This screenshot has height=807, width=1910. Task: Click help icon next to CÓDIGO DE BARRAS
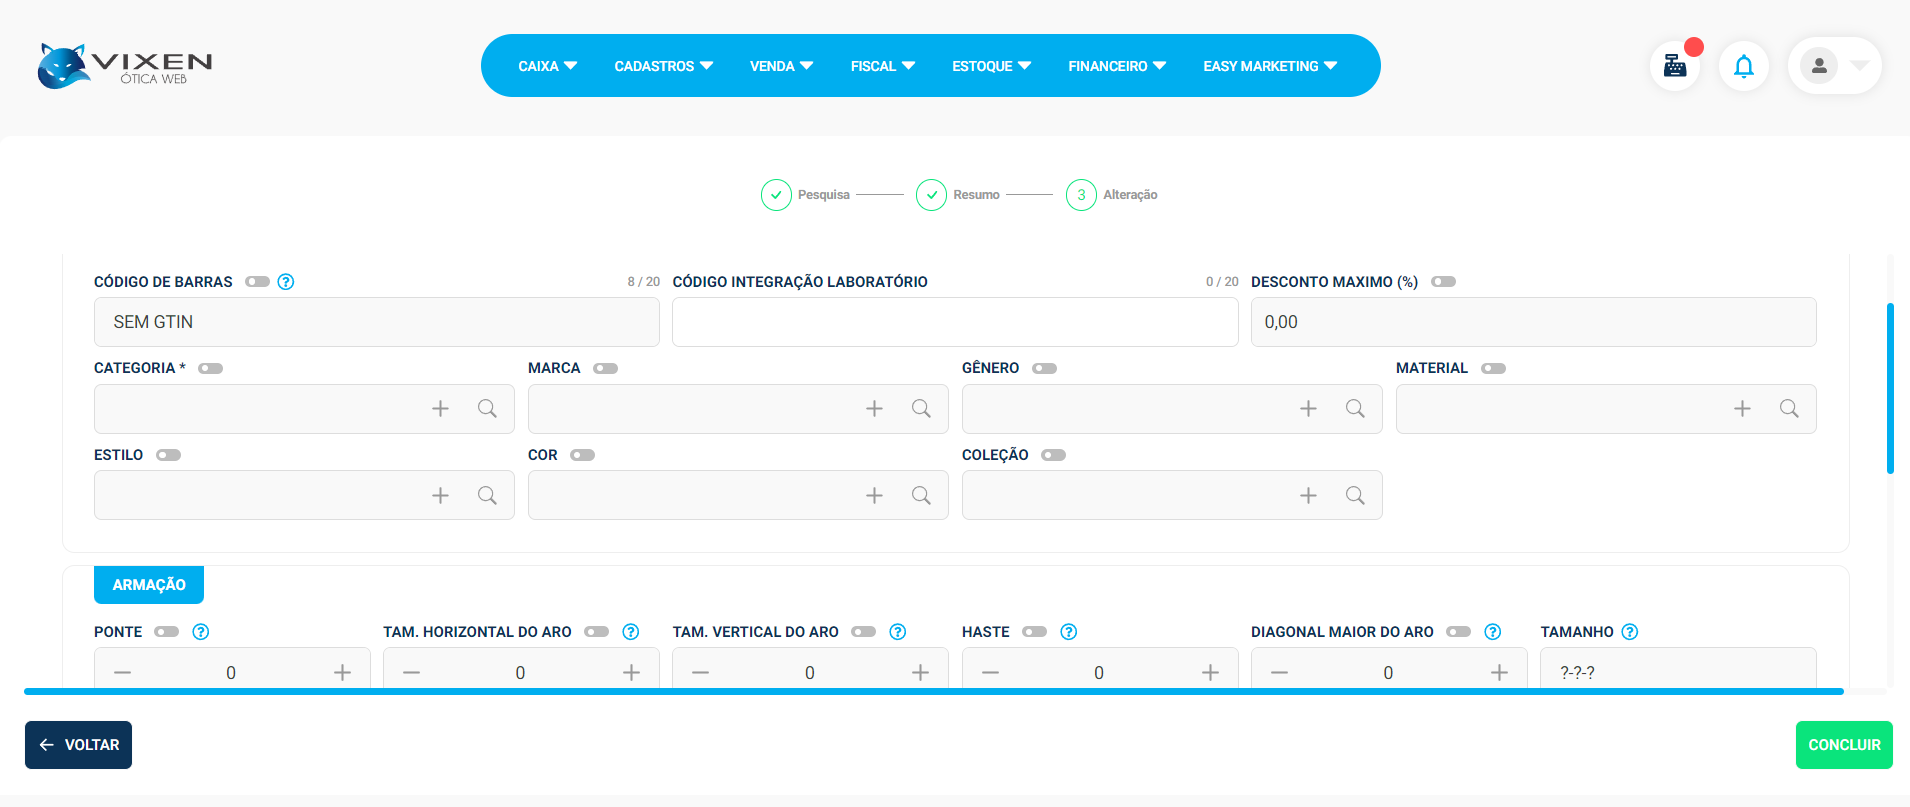[286, 282]
